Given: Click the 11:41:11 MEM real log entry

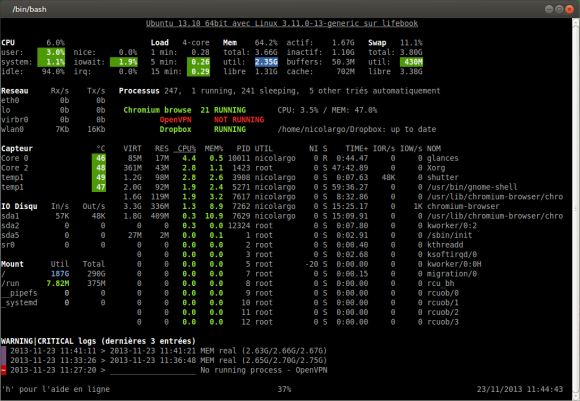Looking at the screenshot, I should point(168,350).
